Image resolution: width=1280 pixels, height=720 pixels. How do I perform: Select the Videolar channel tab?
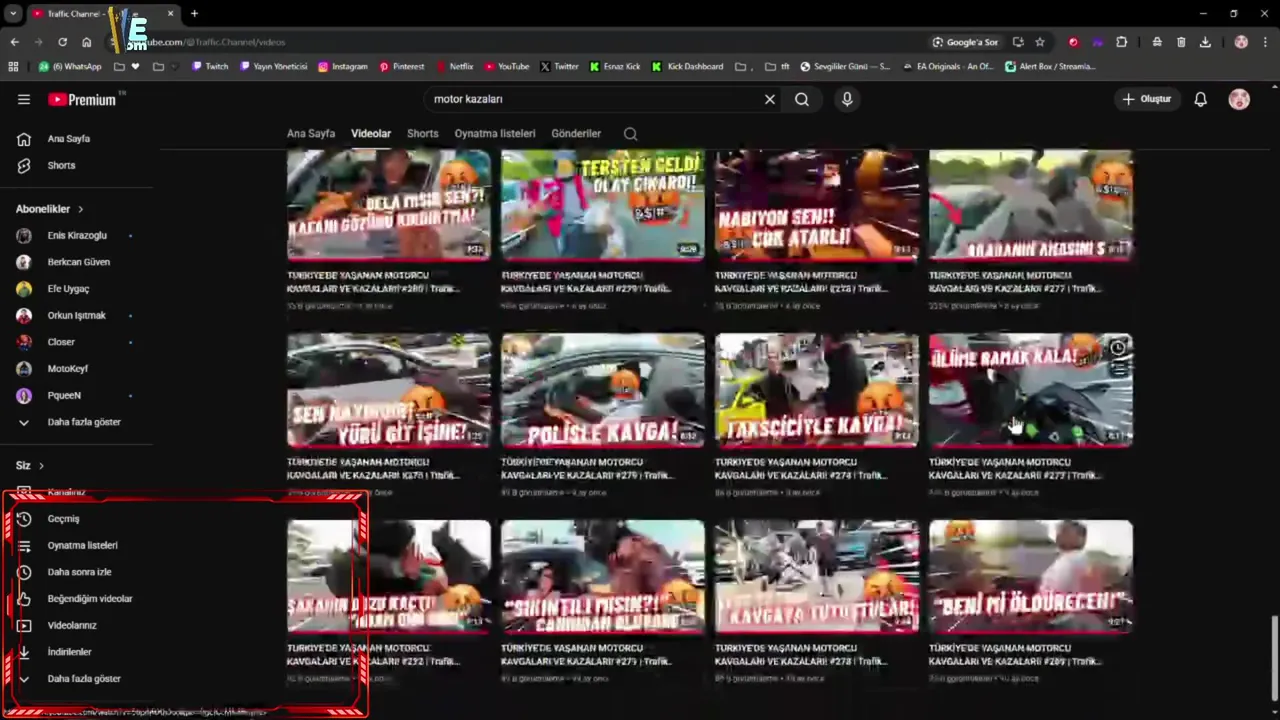point(371,133)
